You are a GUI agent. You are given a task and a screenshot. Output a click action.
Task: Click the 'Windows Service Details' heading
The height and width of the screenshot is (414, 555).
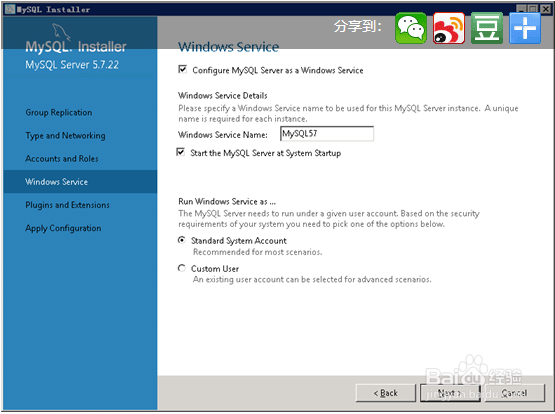223,96
